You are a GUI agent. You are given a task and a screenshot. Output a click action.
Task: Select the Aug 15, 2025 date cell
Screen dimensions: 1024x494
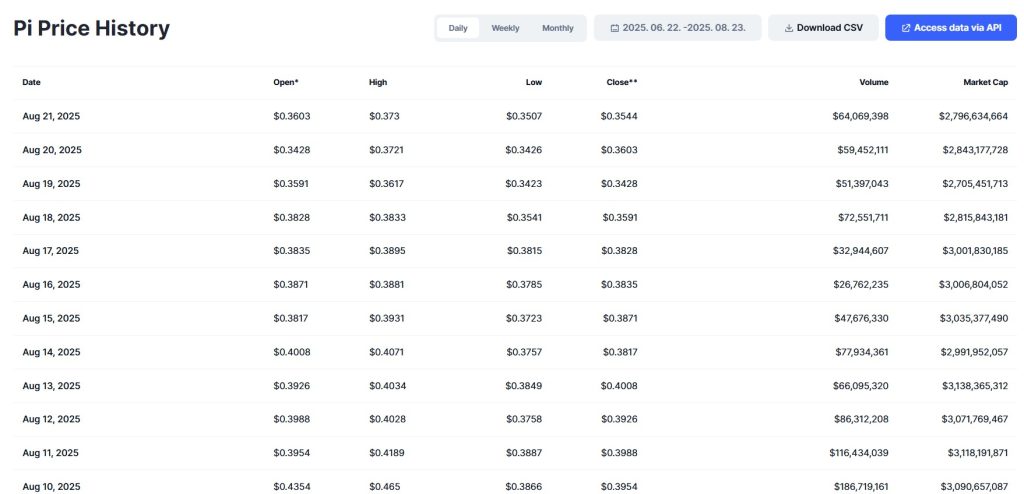click(x=51, y=318)
